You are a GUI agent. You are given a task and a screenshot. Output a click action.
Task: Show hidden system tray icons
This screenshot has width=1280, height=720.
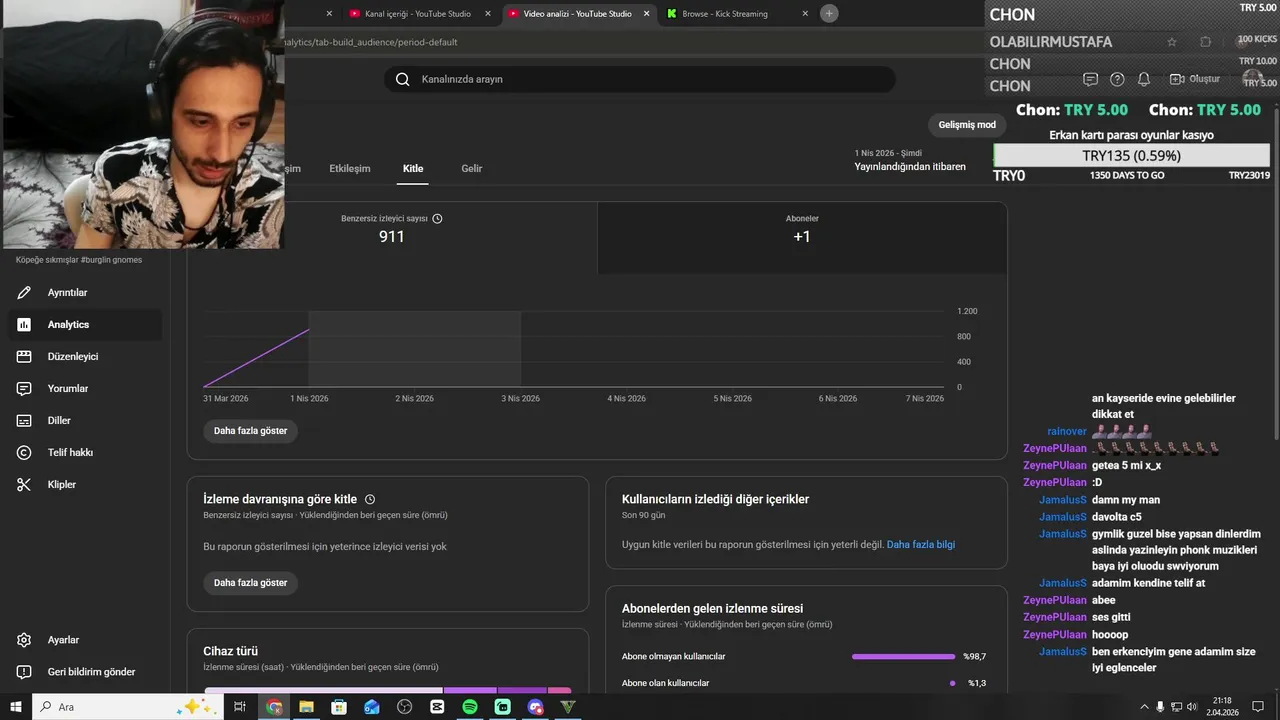[1144, 707]
